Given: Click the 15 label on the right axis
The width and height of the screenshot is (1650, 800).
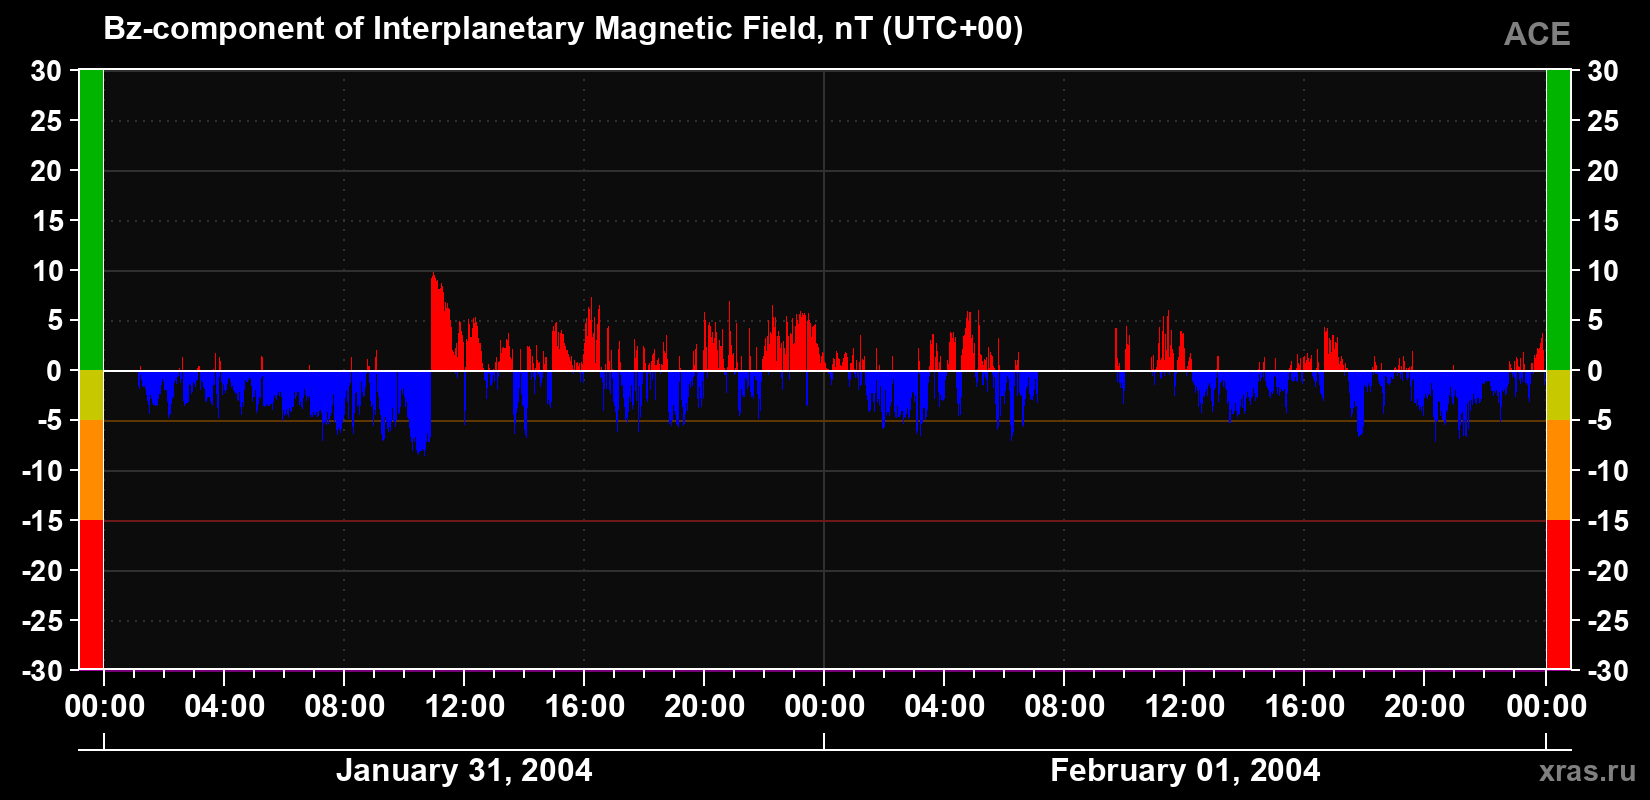Looking at the screenshot, I should [1603, 221].
